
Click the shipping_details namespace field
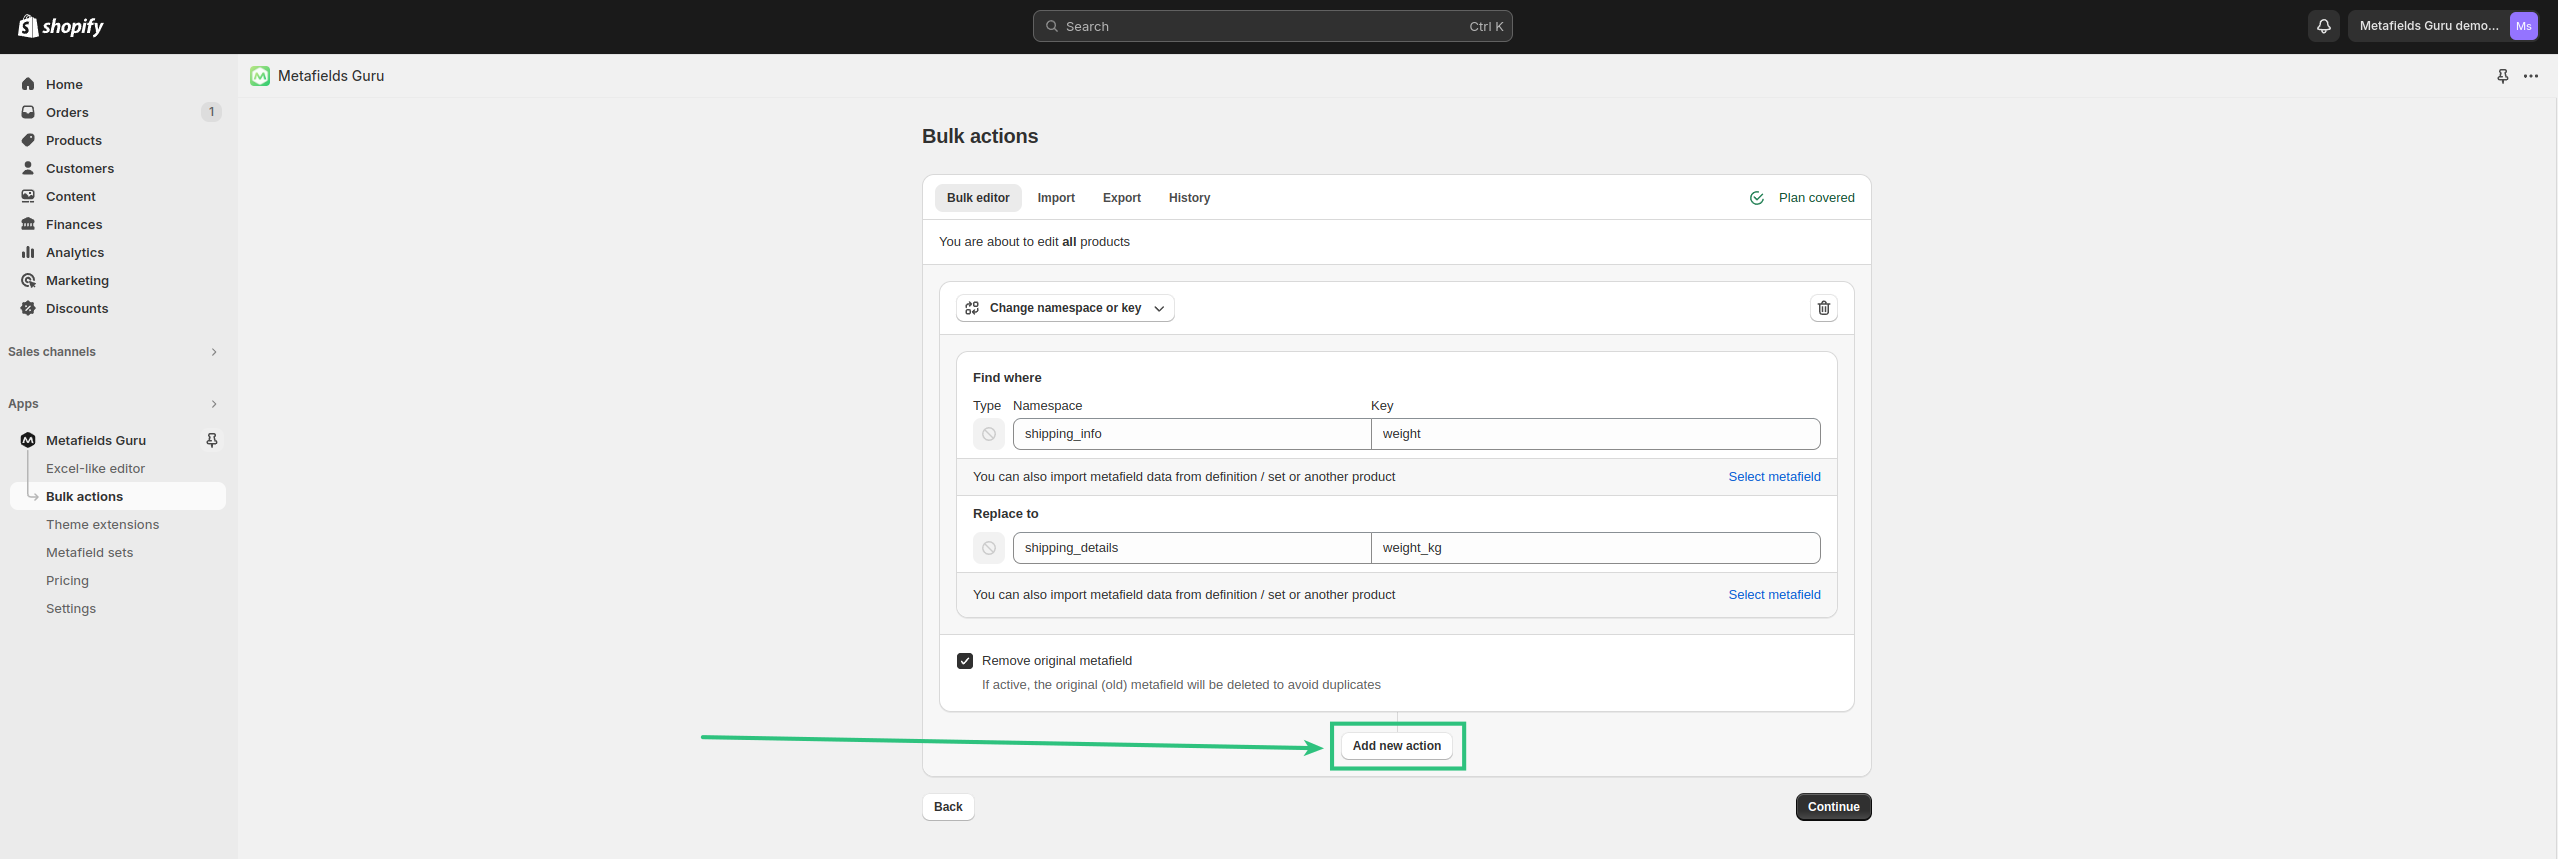(1191, 548)
